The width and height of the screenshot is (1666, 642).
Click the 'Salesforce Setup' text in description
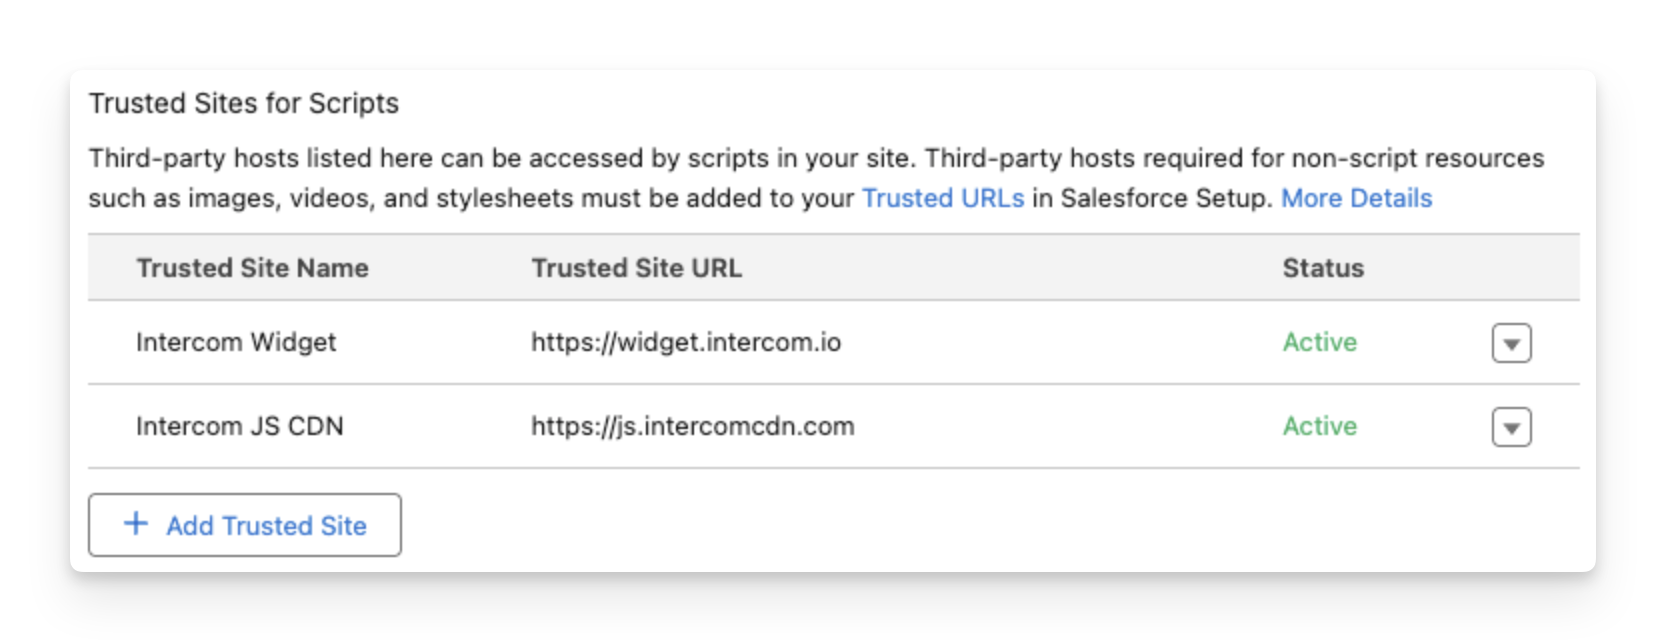[x=1164, y=198]
